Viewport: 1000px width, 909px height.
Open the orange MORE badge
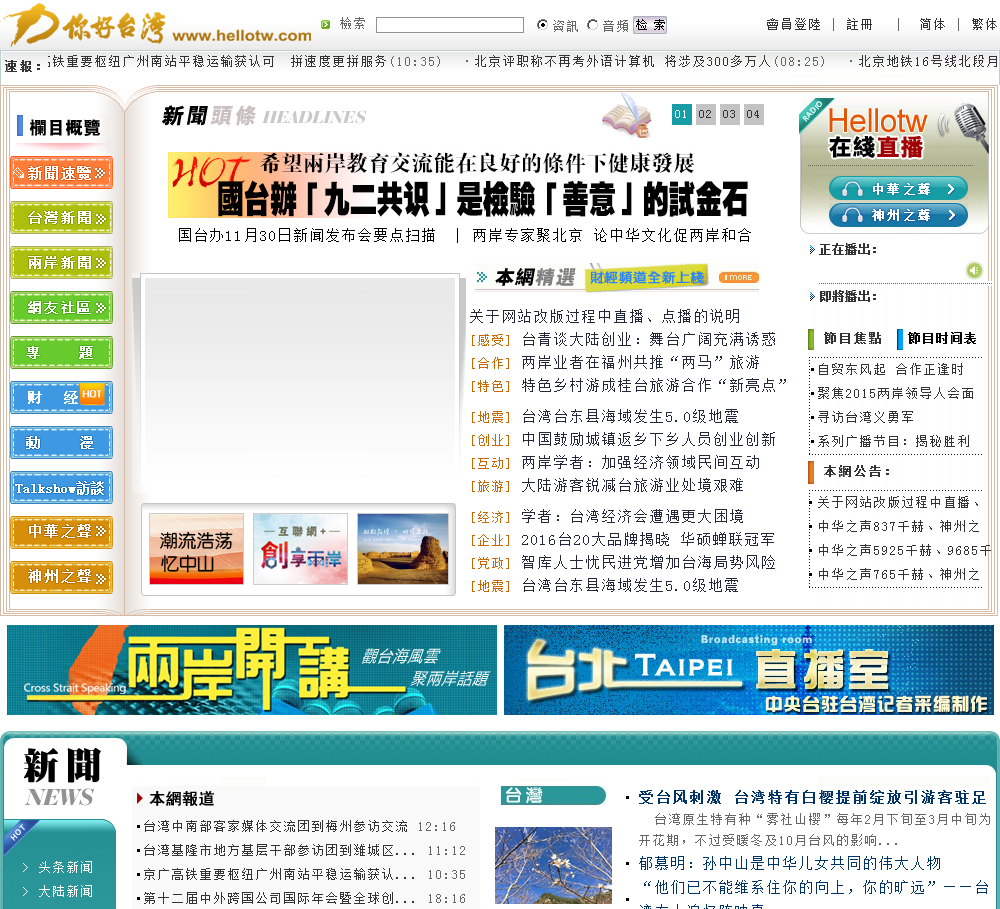[x=739, y=277]
